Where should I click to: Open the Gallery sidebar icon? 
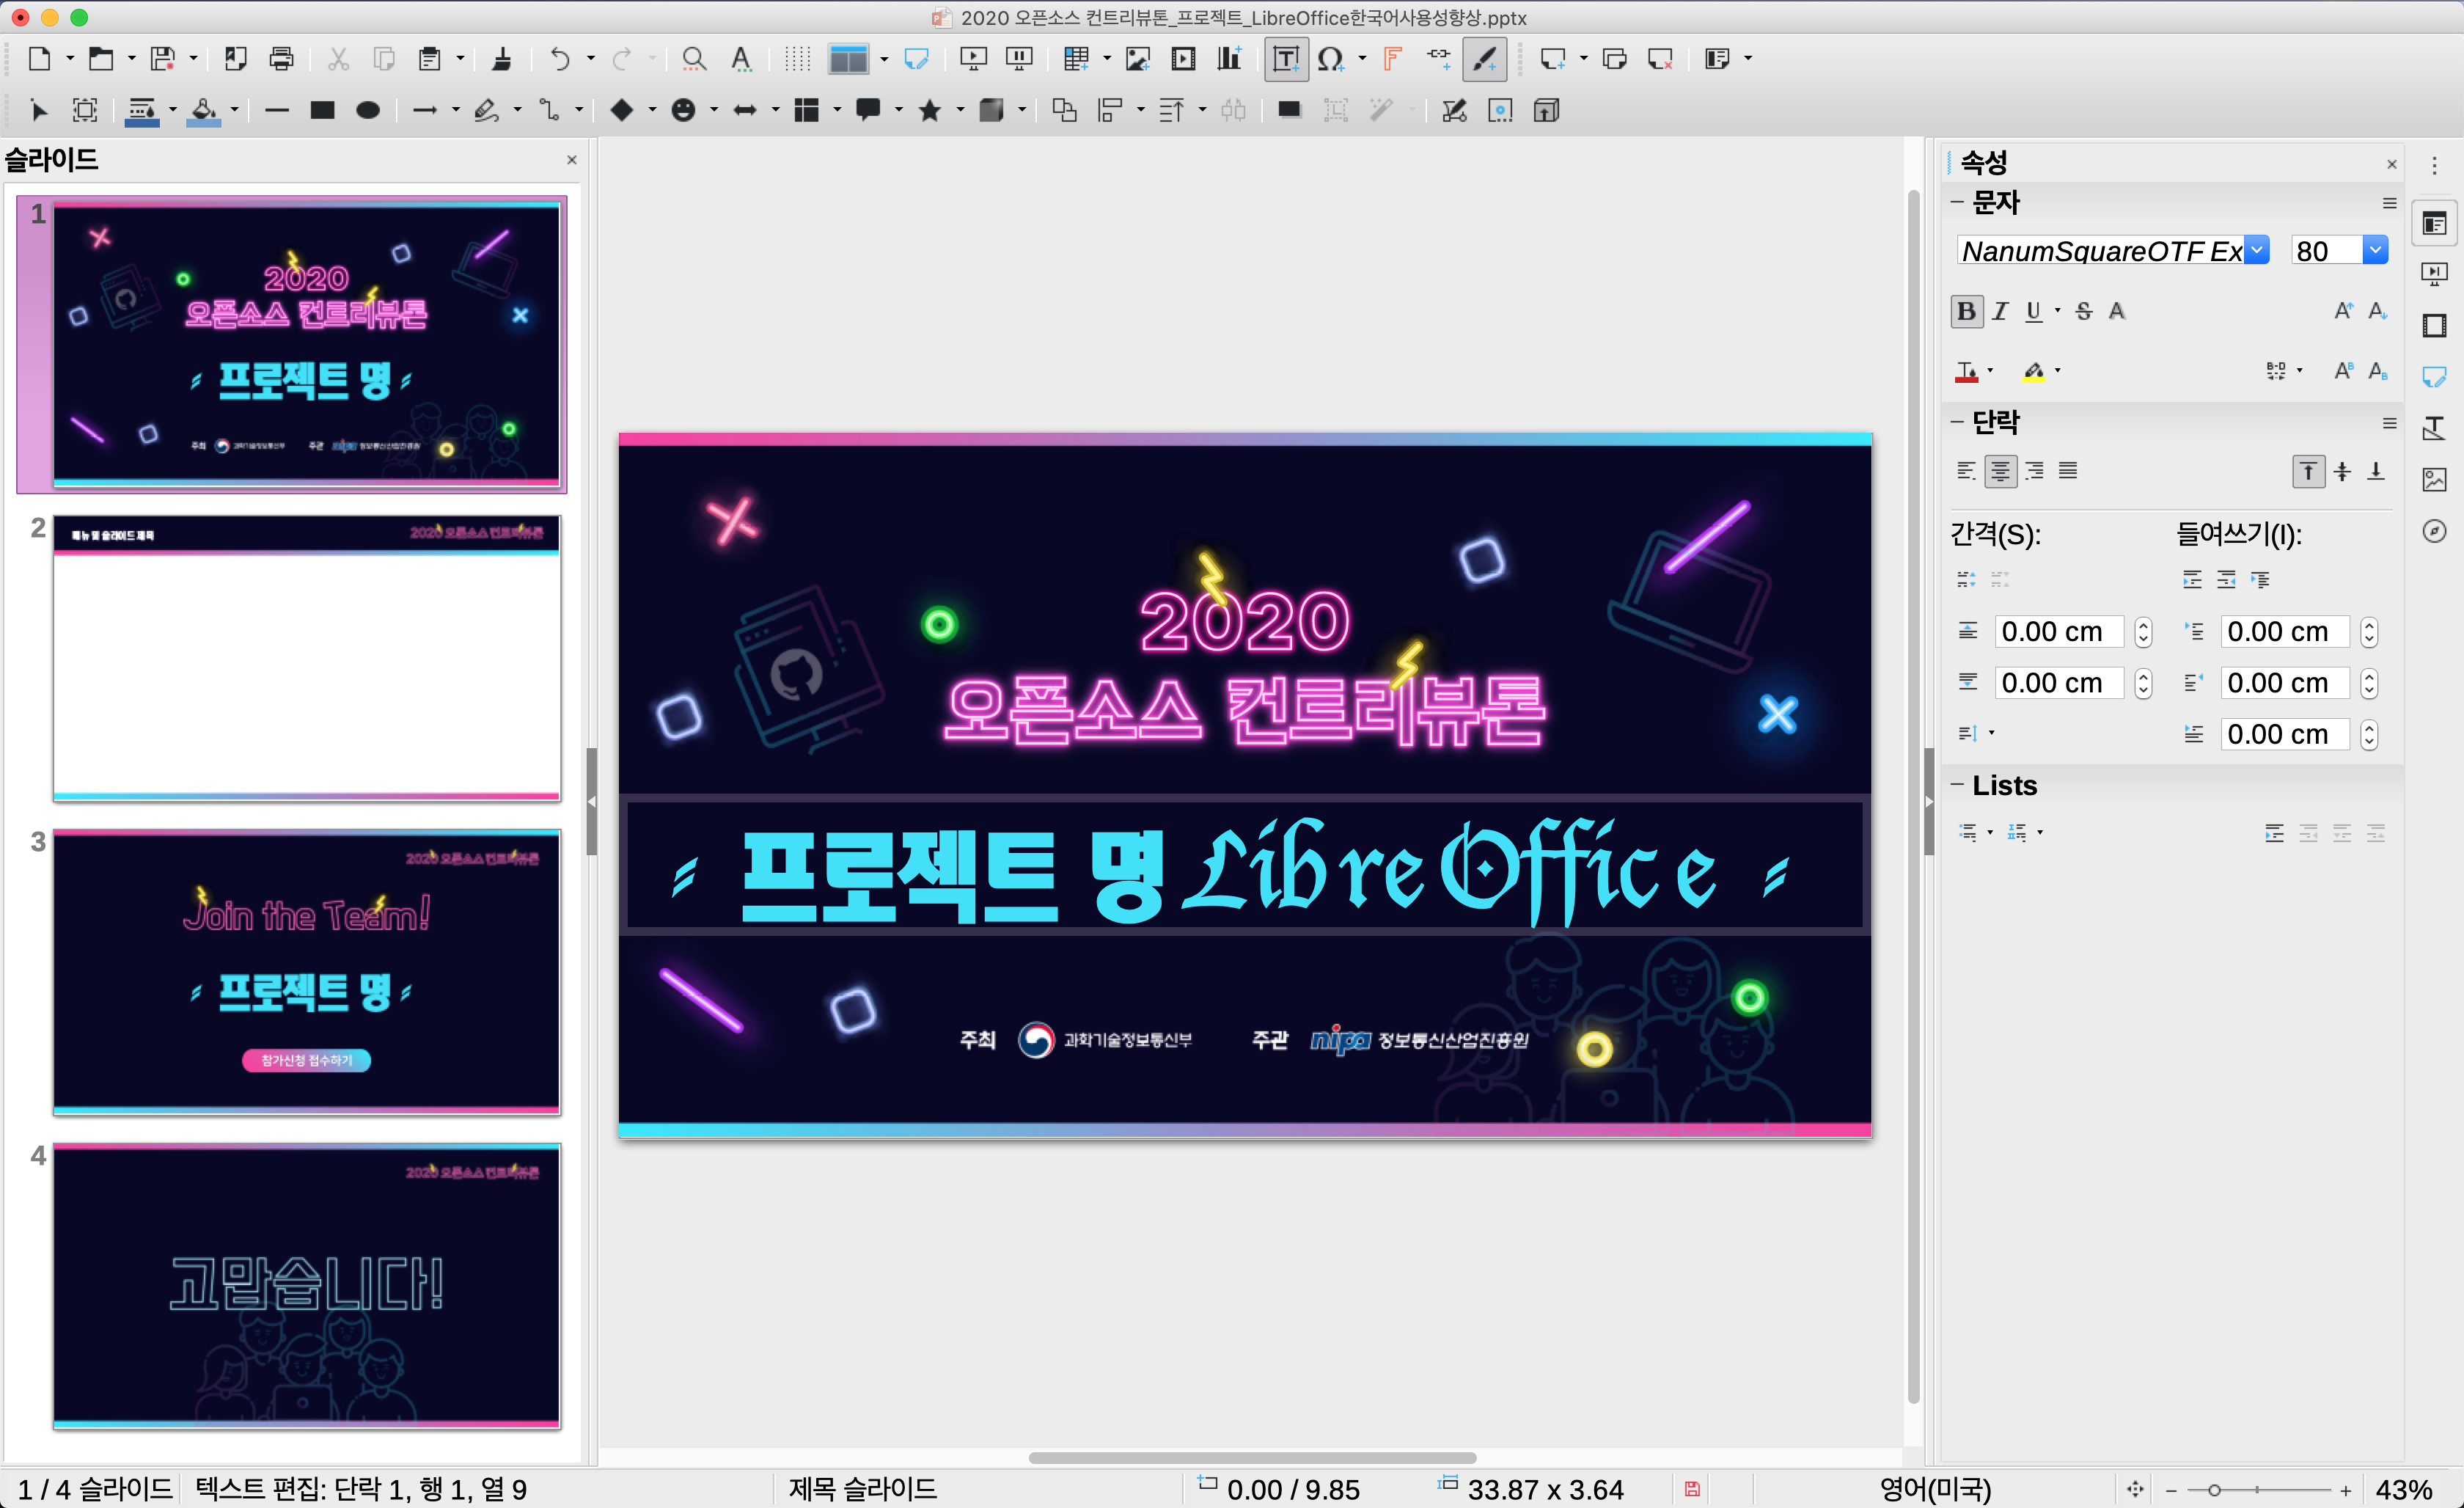(2434, 480)
